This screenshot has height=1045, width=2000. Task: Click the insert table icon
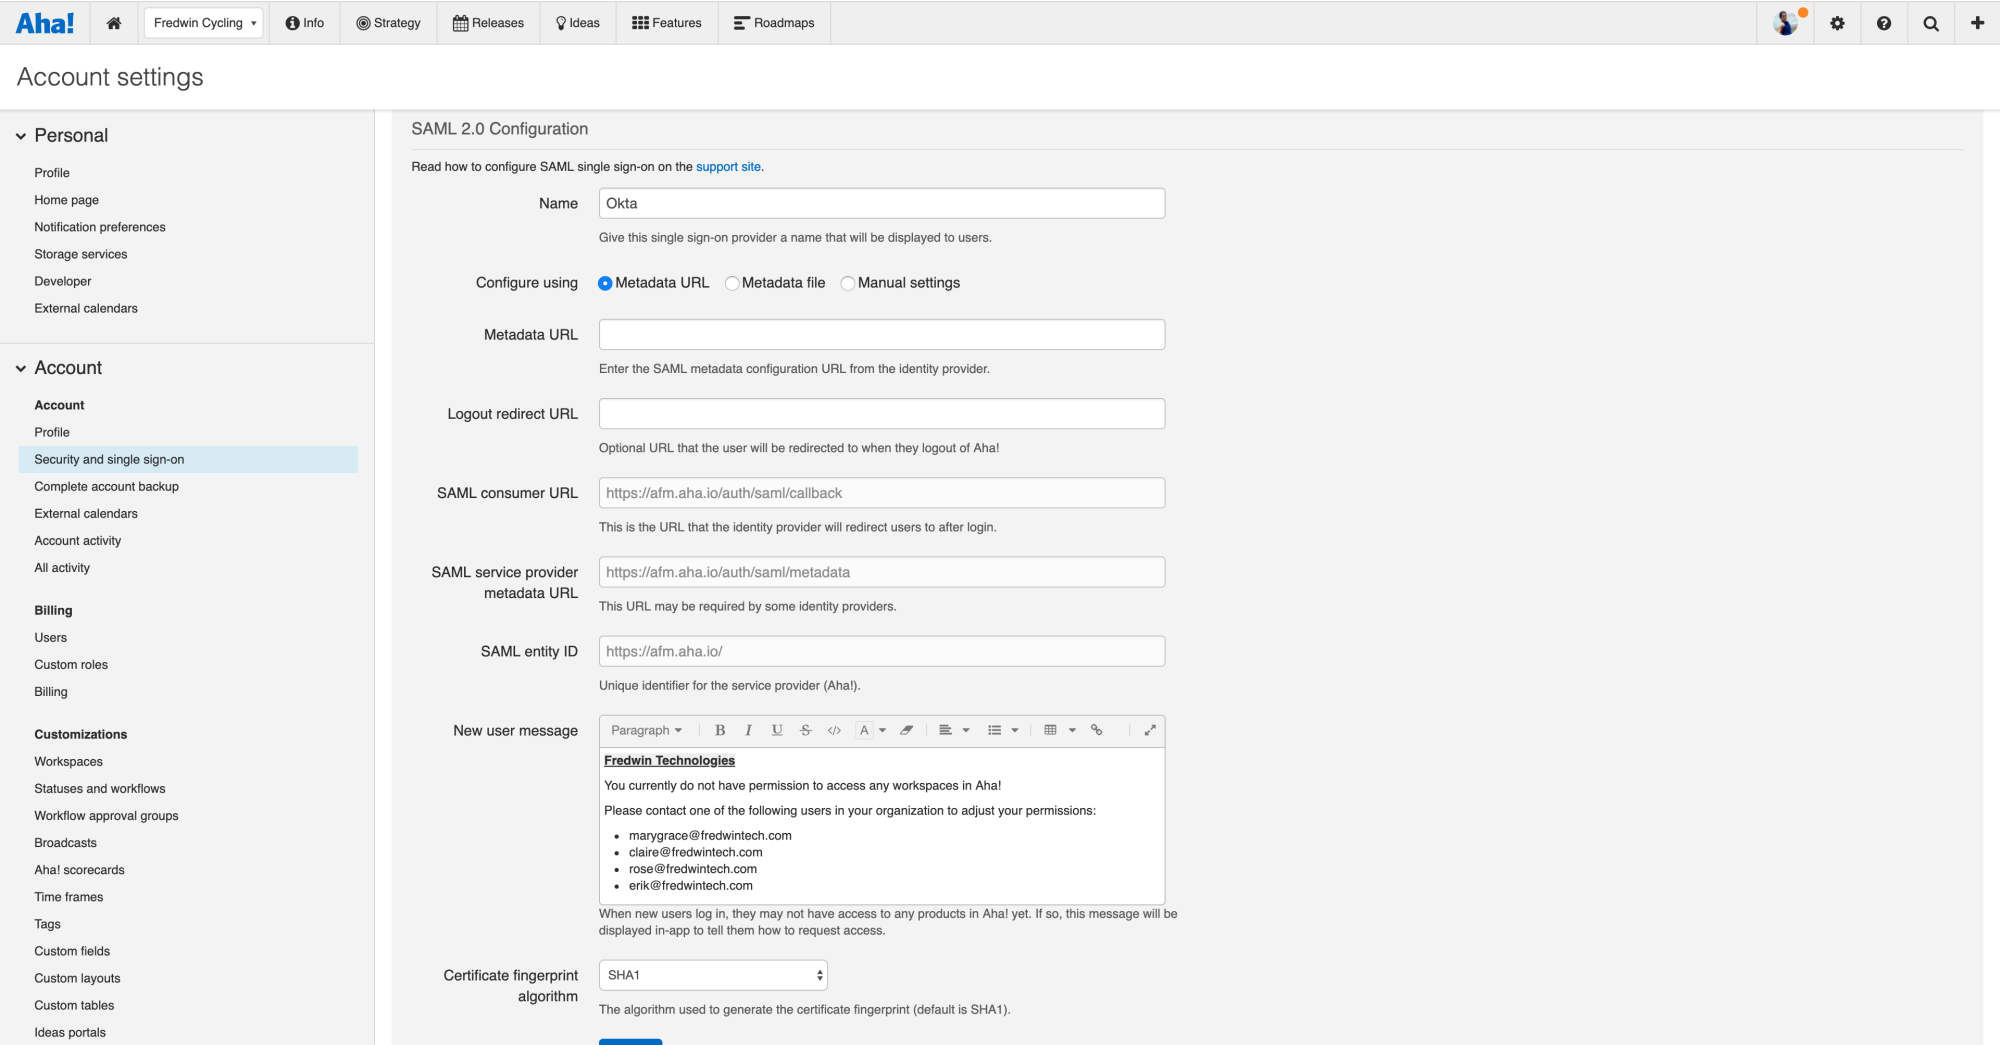click(x=1050, y=730)
